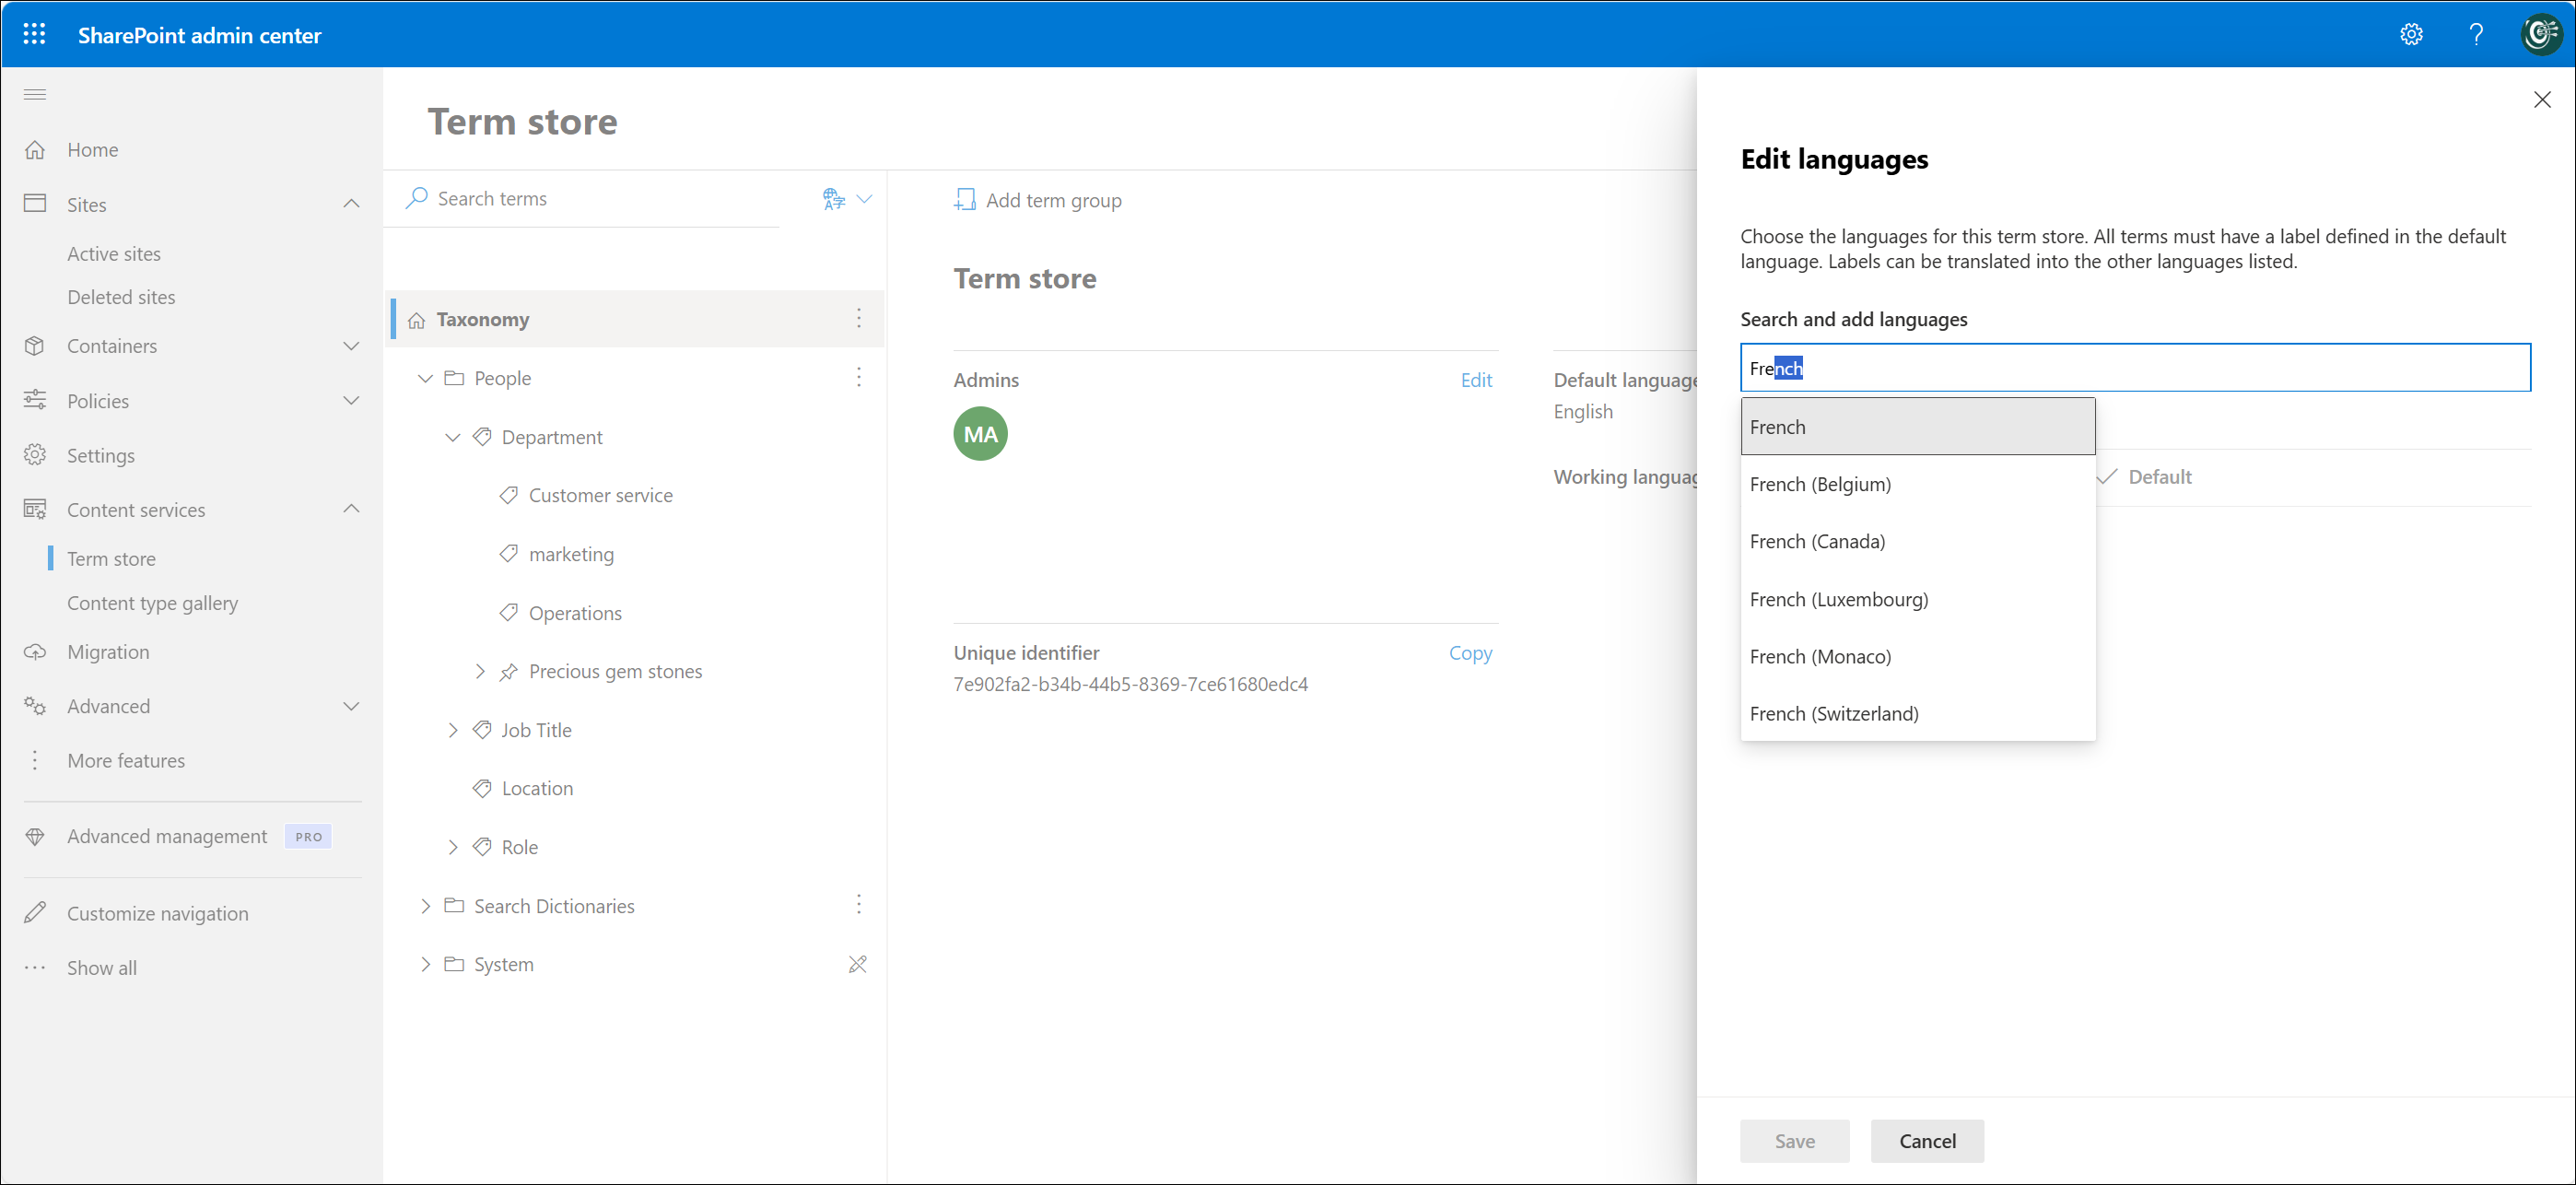
Task: Click the Content type gallery menu item
Action: click(x=153, y=604)
